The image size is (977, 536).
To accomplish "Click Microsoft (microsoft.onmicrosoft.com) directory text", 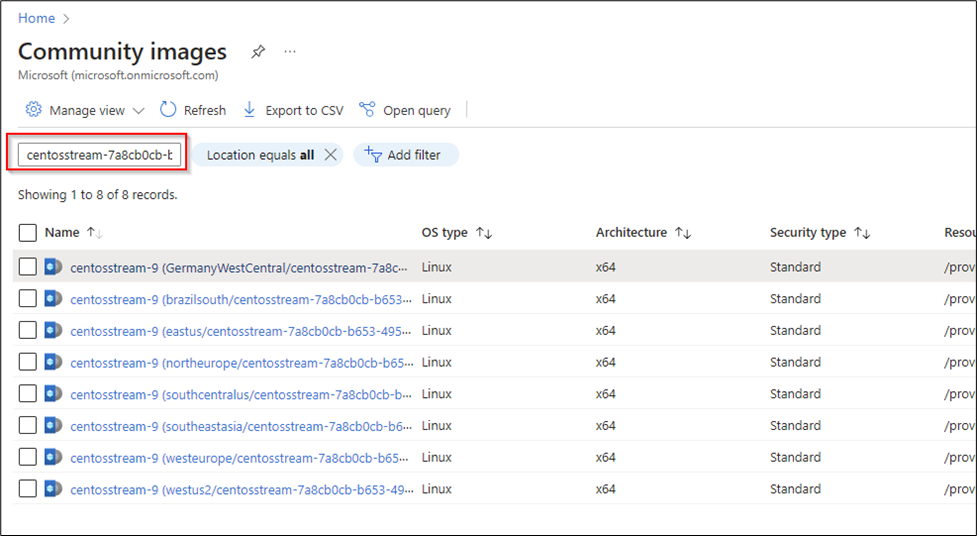I will tap(118, 75).
